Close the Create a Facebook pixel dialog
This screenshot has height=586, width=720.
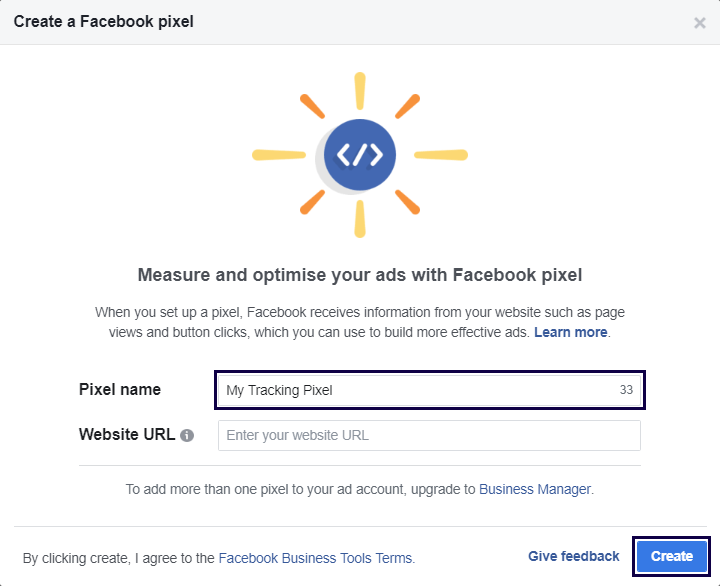point(700,23)
